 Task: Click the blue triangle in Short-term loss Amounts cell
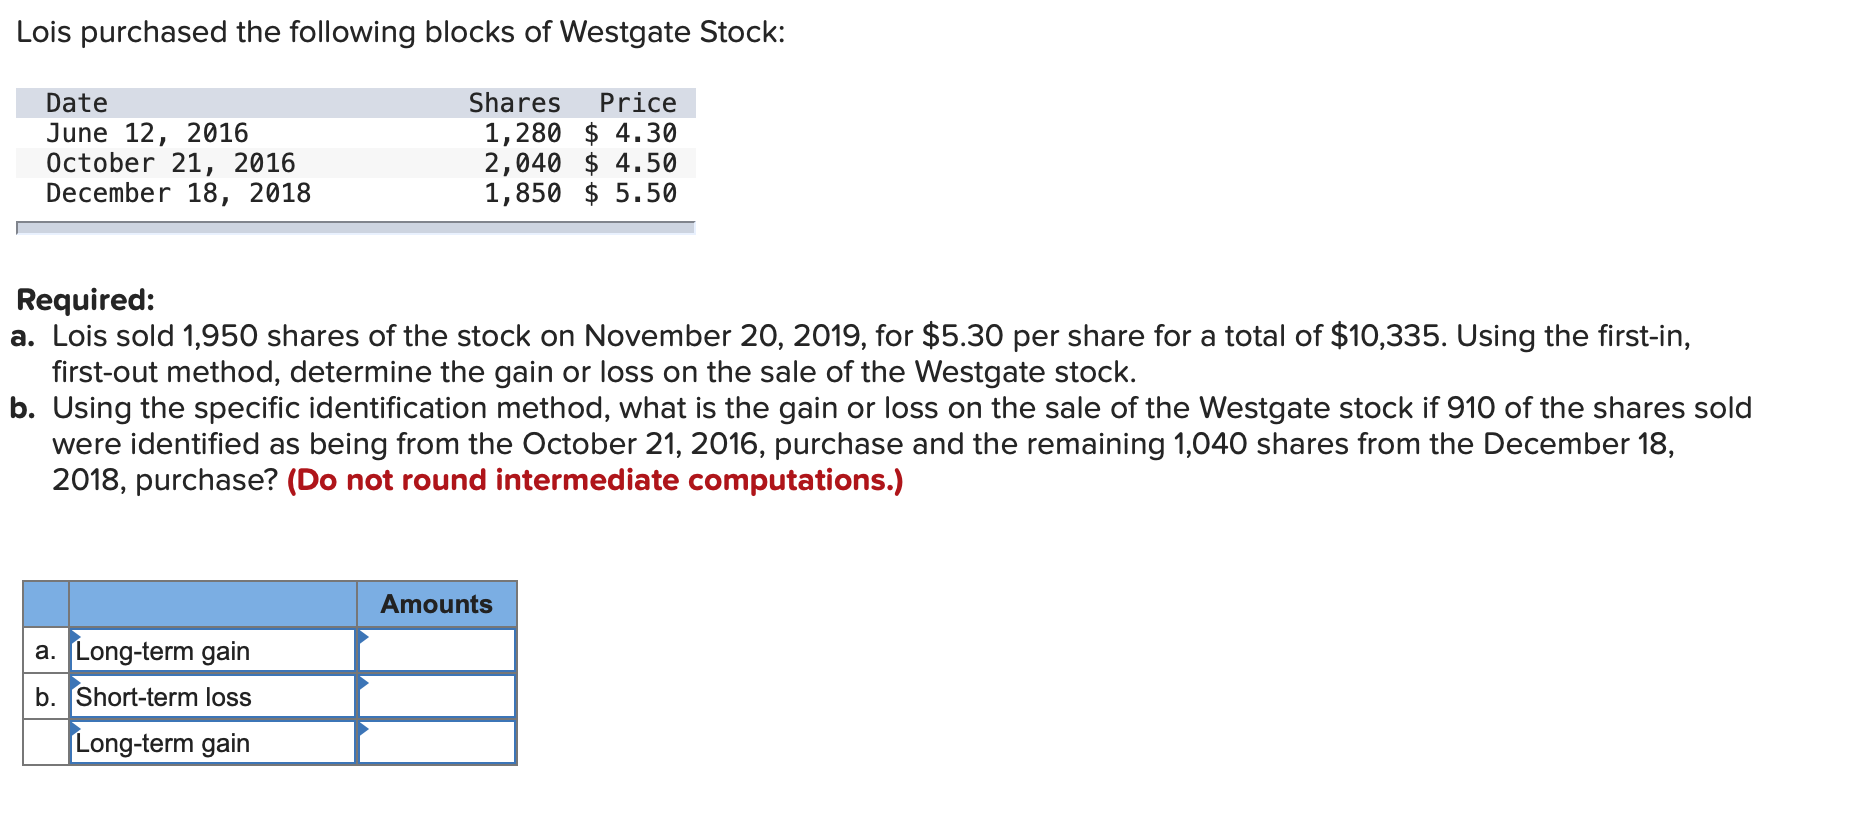pos(364,683)
